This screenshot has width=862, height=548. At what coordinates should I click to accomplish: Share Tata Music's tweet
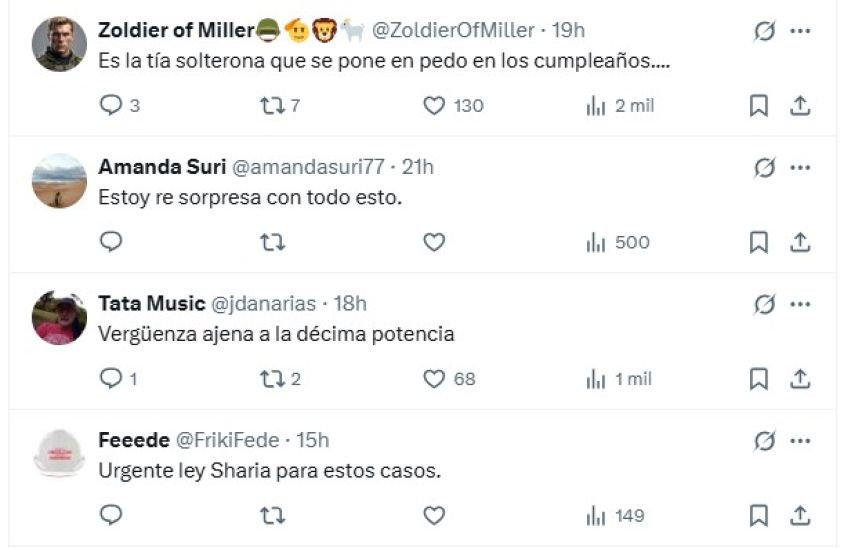(x=800, y=379)
